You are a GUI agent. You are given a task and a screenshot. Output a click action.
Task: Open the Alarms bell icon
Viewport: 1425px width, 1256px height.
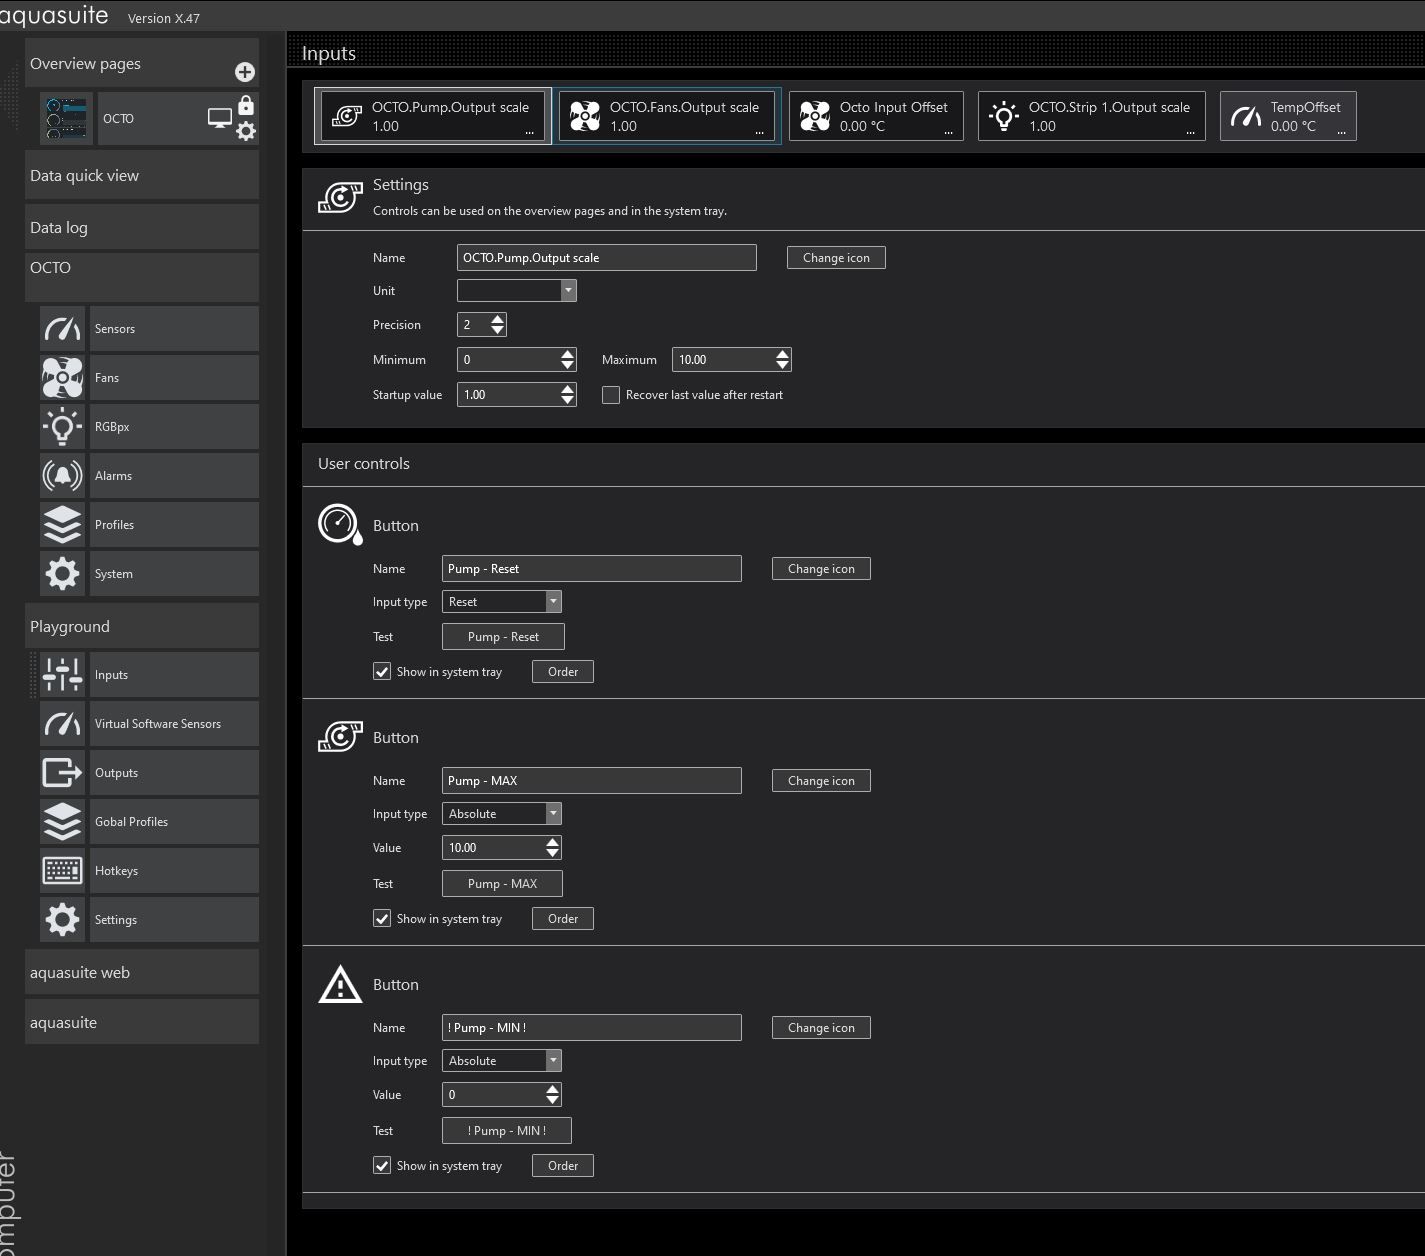(62, 476)
